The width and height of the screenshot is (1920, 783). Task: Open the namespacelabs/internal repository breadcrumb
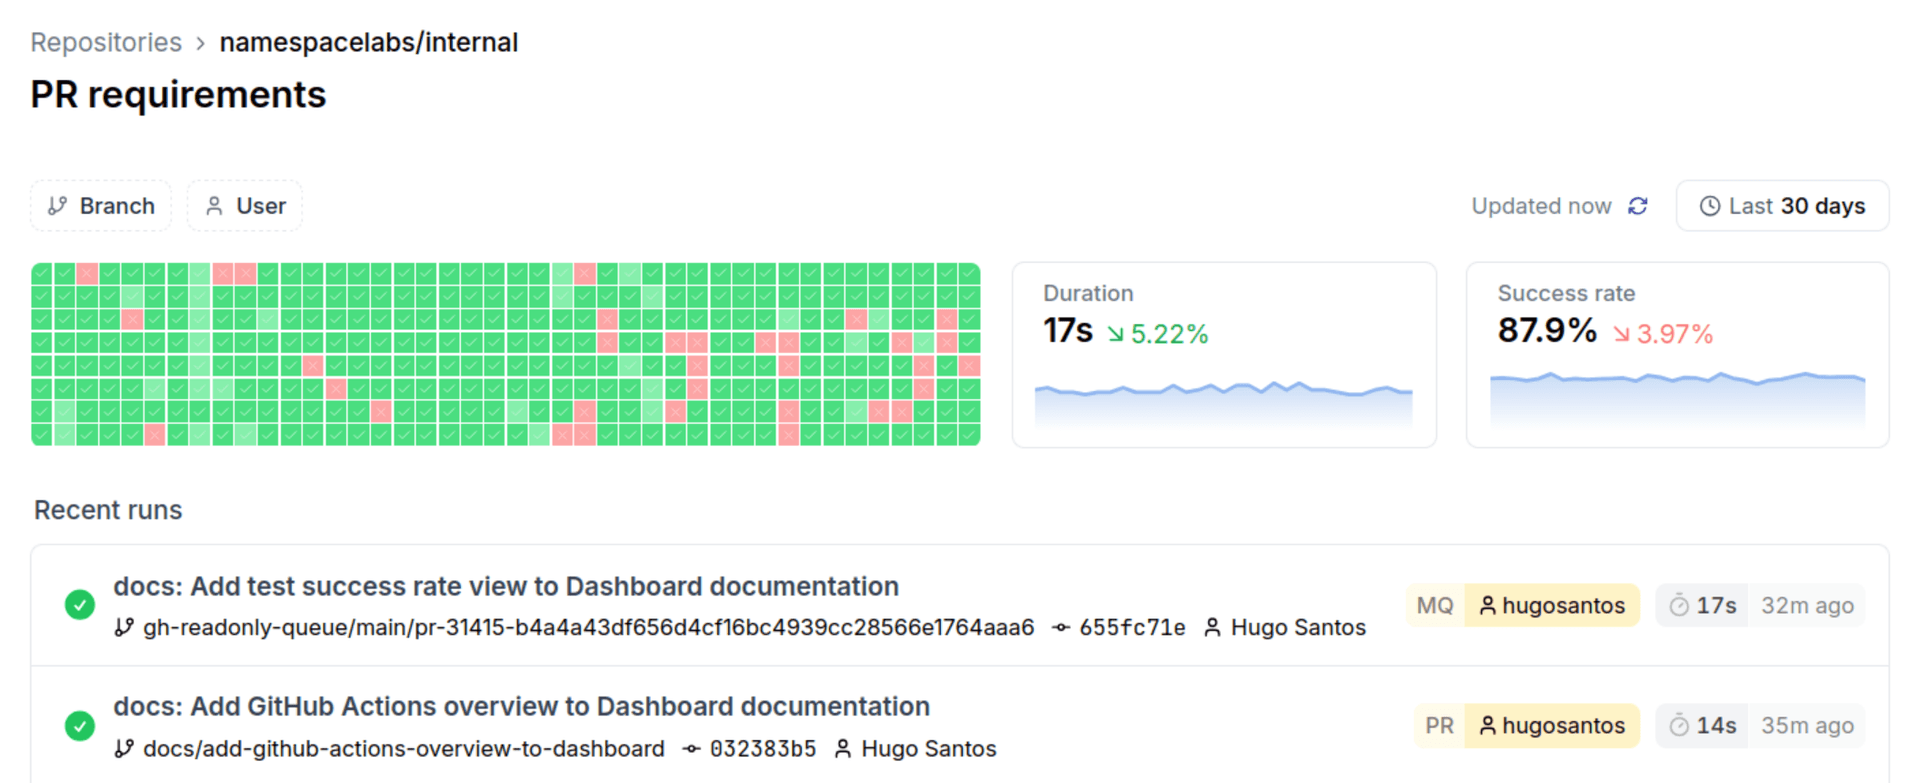[x=368, y=42]
